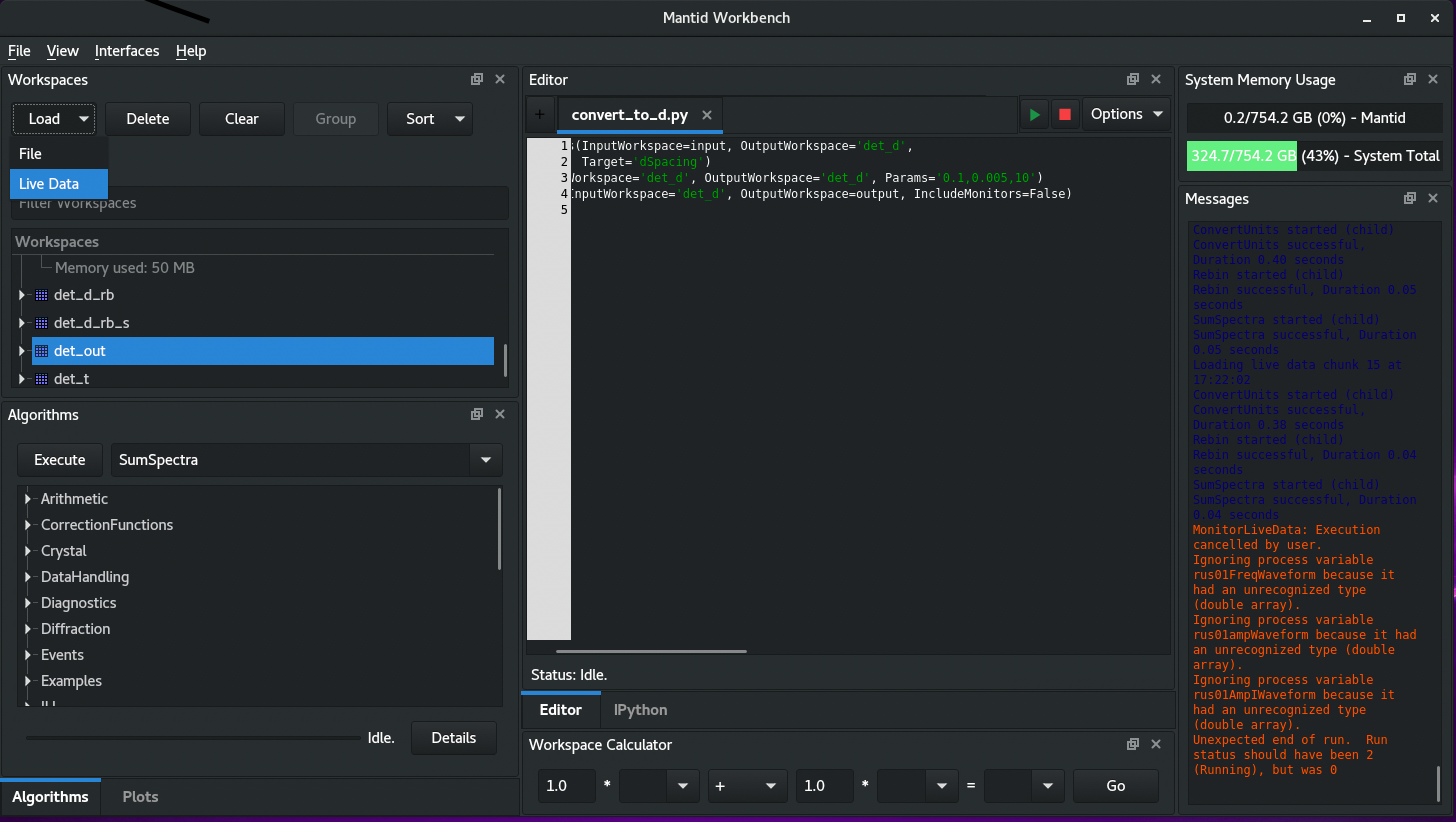Click the Execute algorithm button

[x=60, y=460]
